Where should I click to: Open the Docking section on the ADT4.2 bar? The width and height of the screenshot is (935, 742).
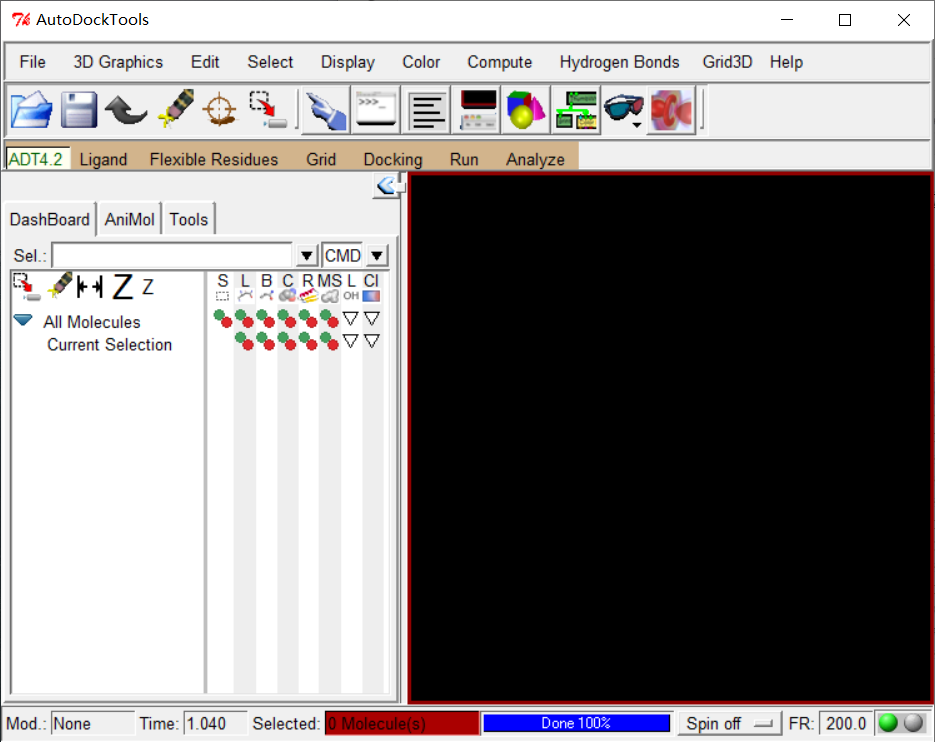392,159
